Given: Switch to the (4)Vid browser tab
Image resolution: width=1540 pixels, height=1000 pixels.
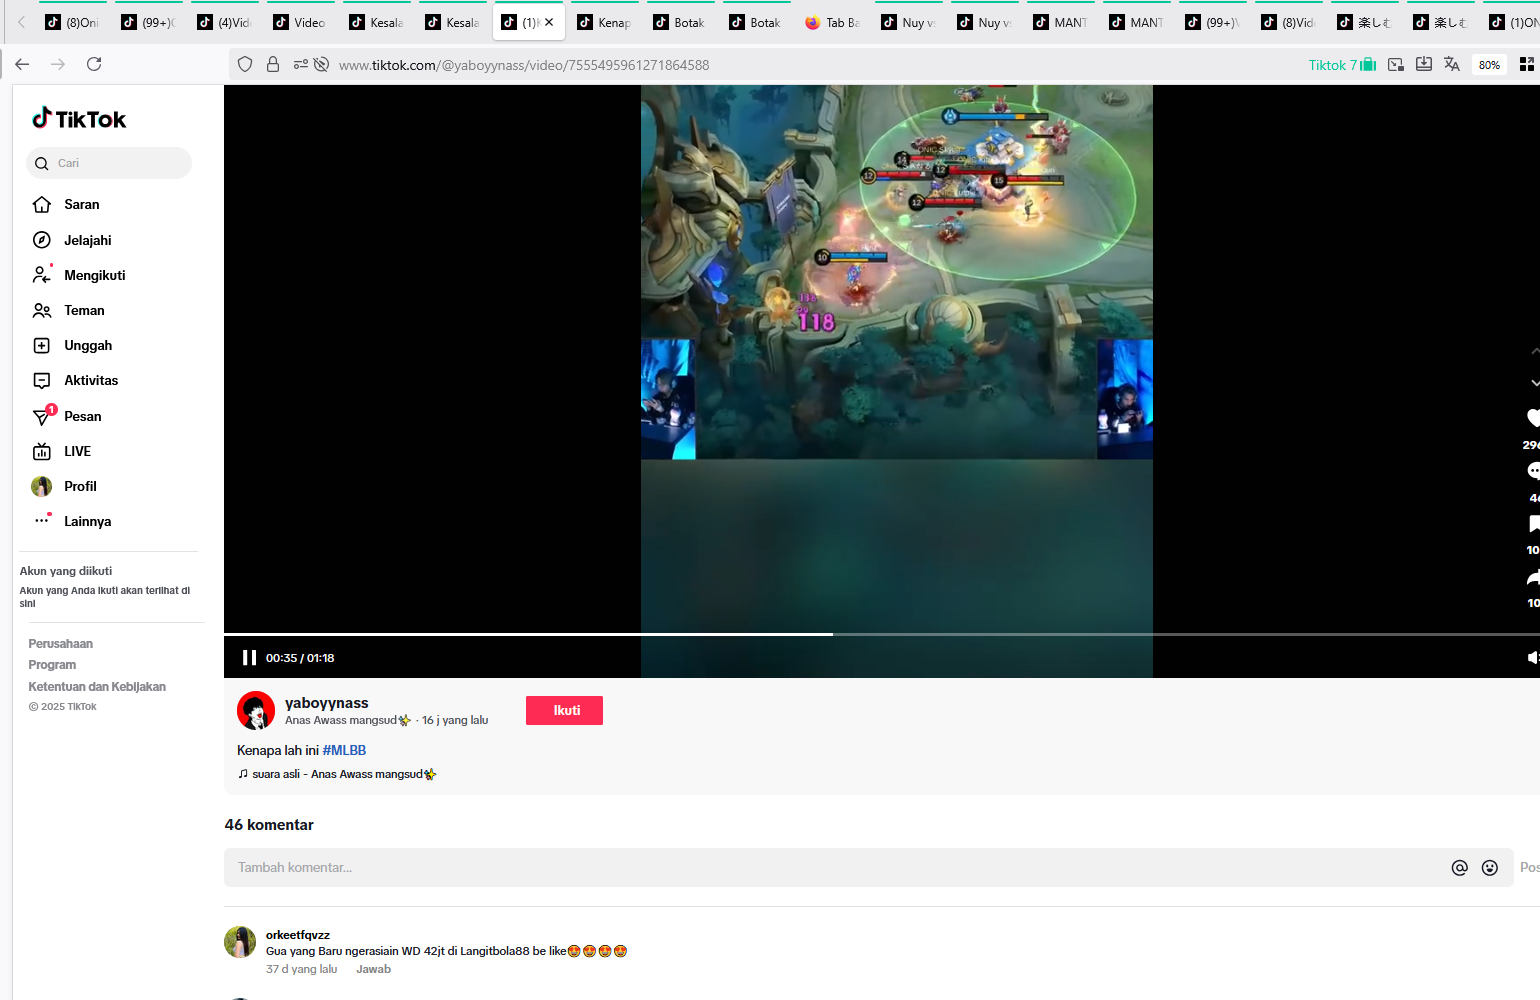Looking at the screenshot, I should [225, 22].
